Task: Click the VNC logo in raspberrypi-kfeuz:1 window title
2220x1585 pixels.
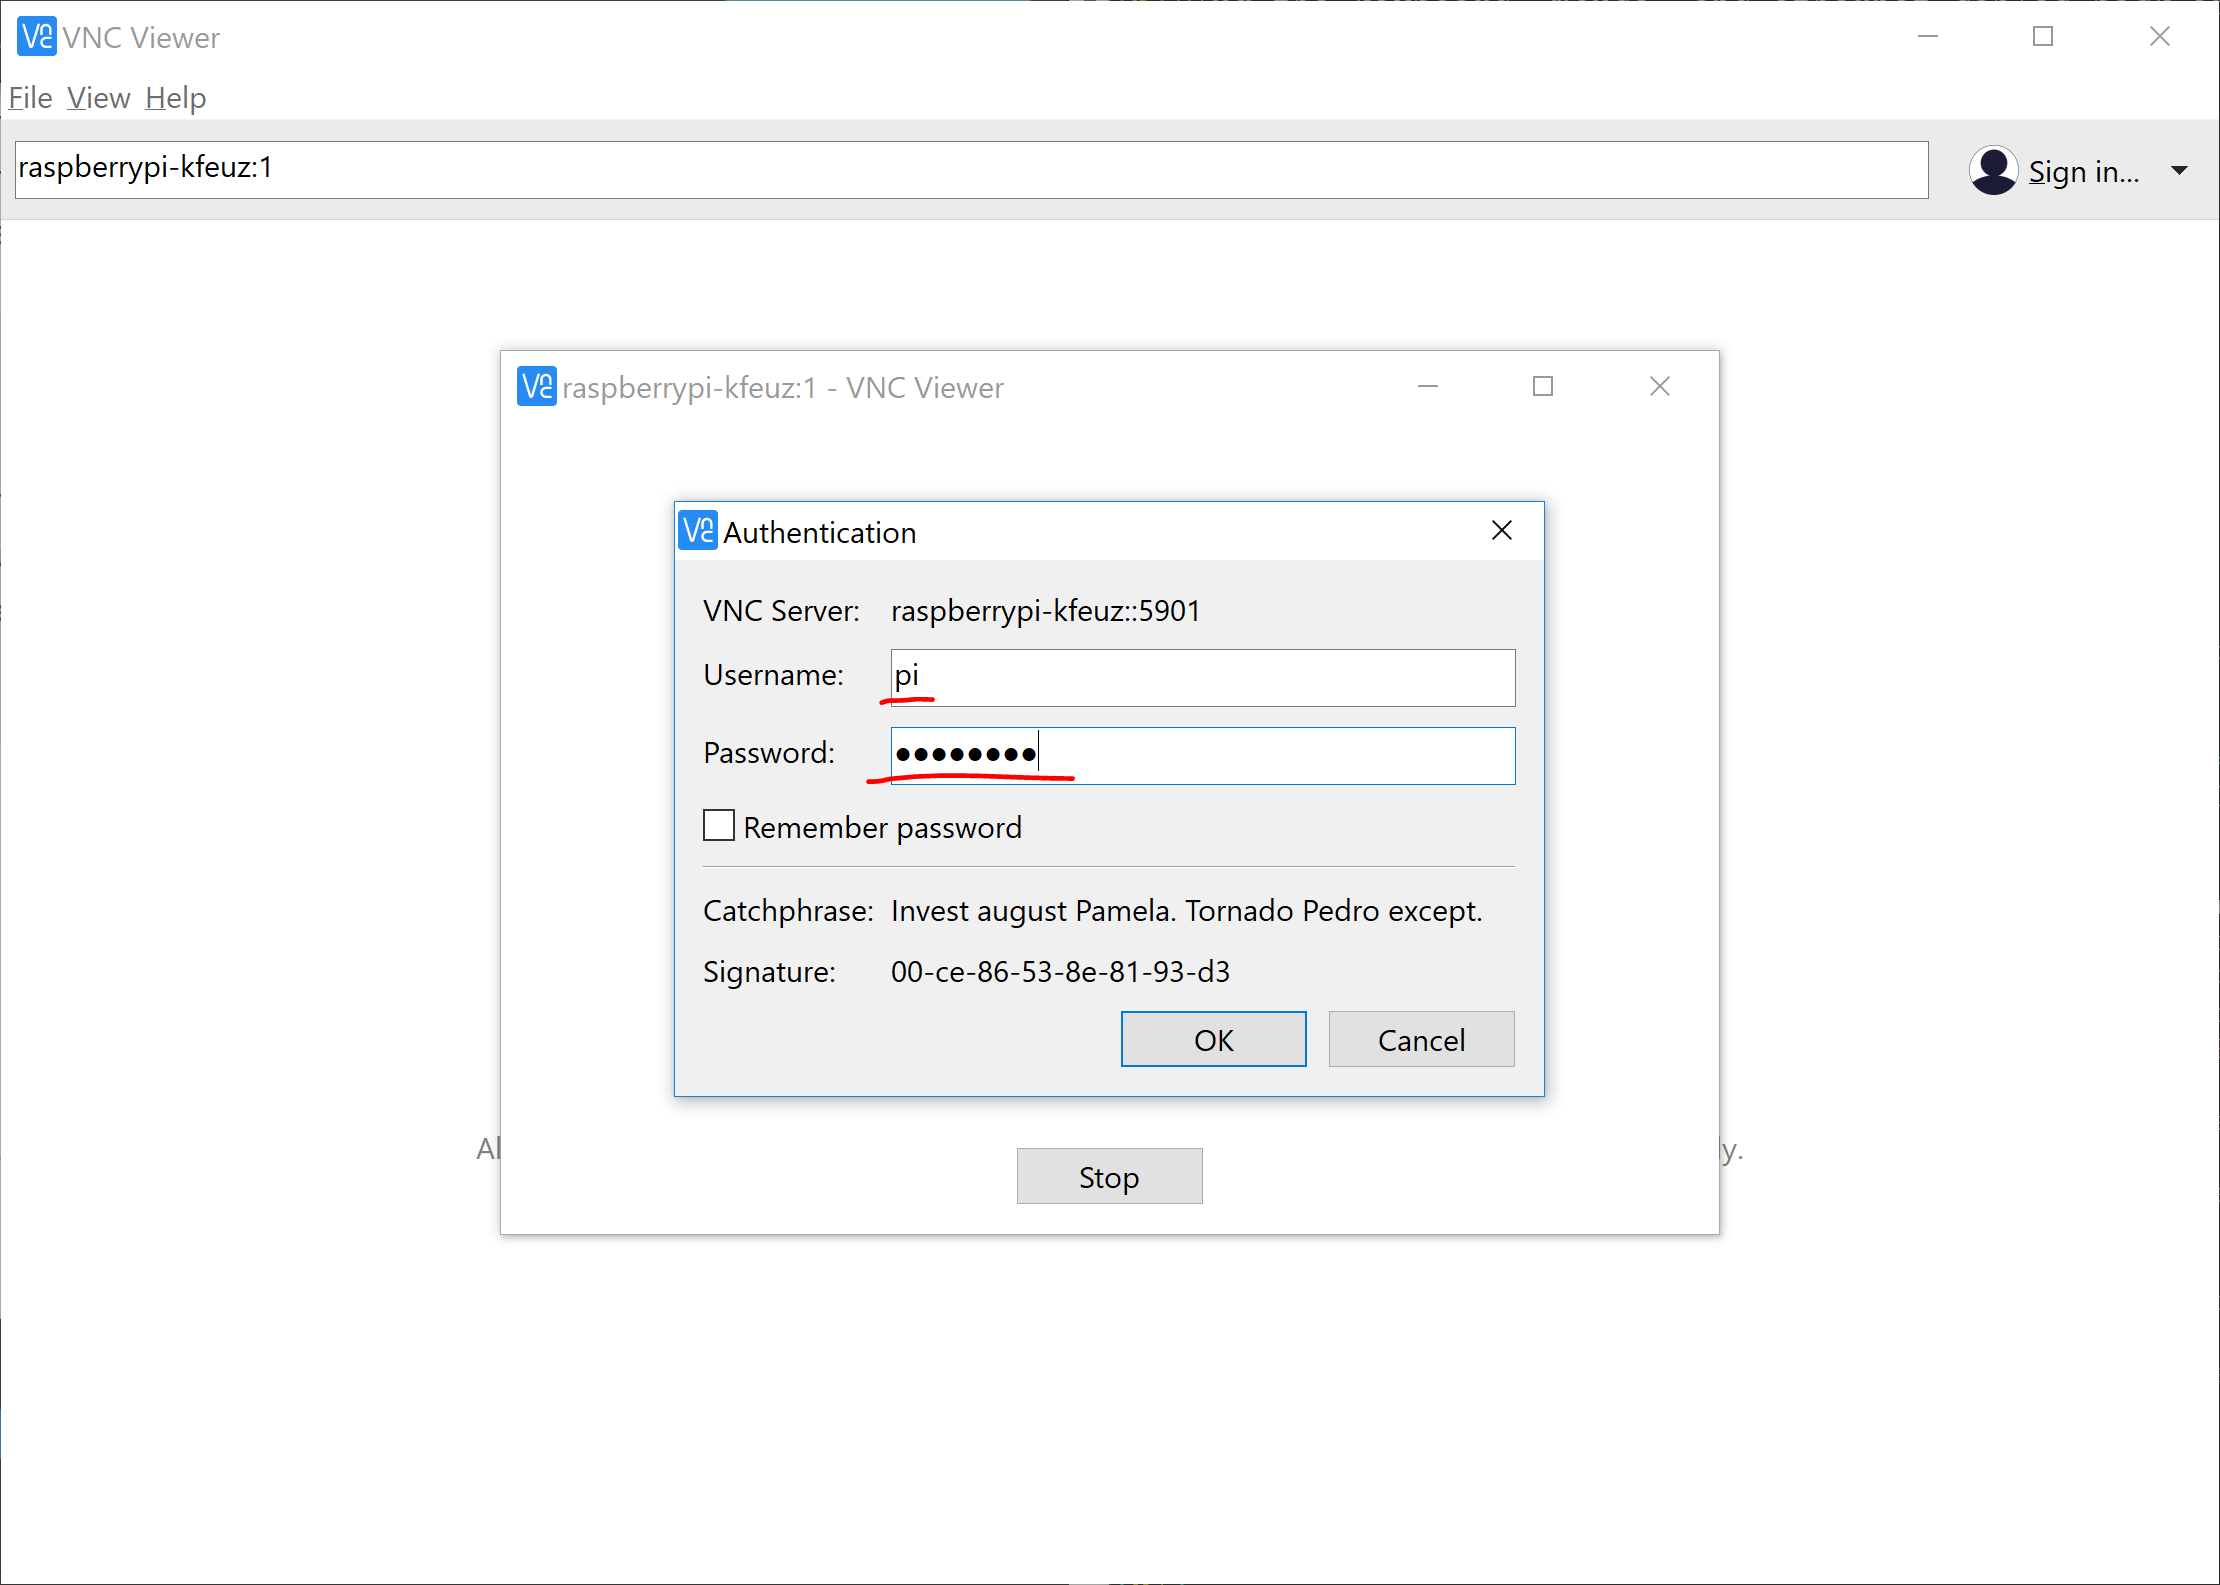Action: coord(537,387)
